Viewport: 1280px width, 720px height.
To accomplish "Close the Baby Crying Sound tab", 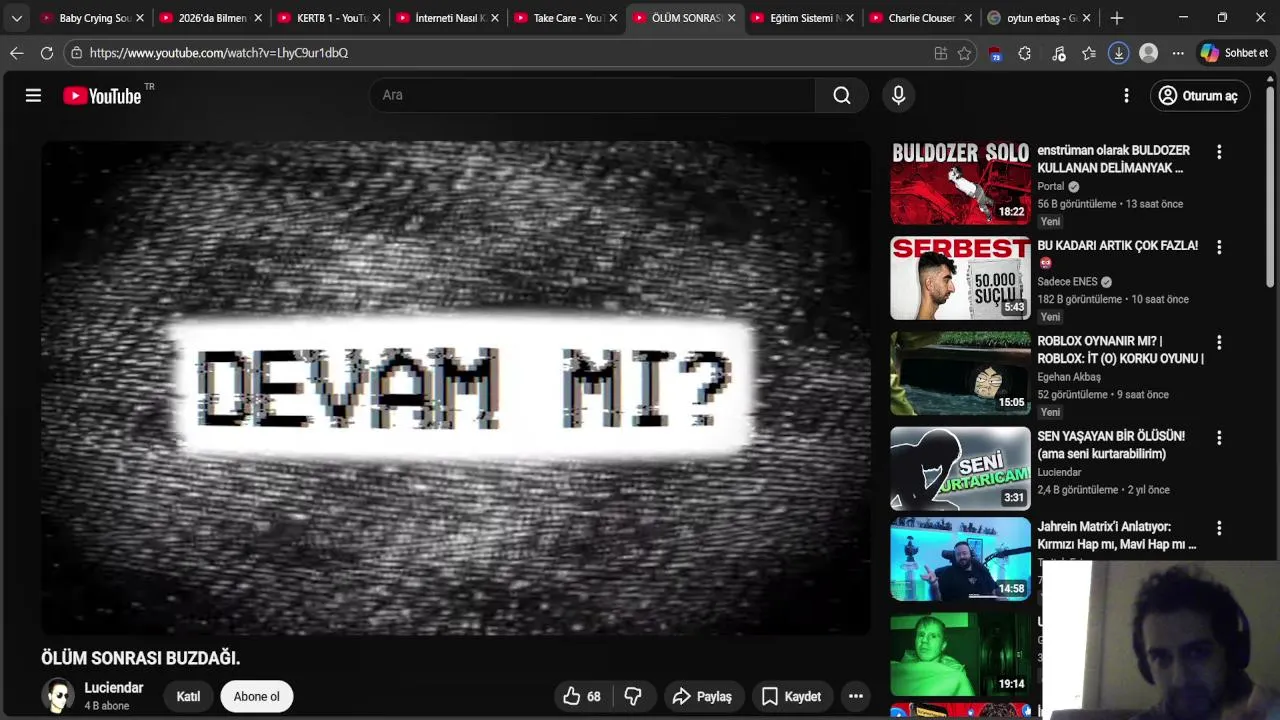I will tap(140, 18).
